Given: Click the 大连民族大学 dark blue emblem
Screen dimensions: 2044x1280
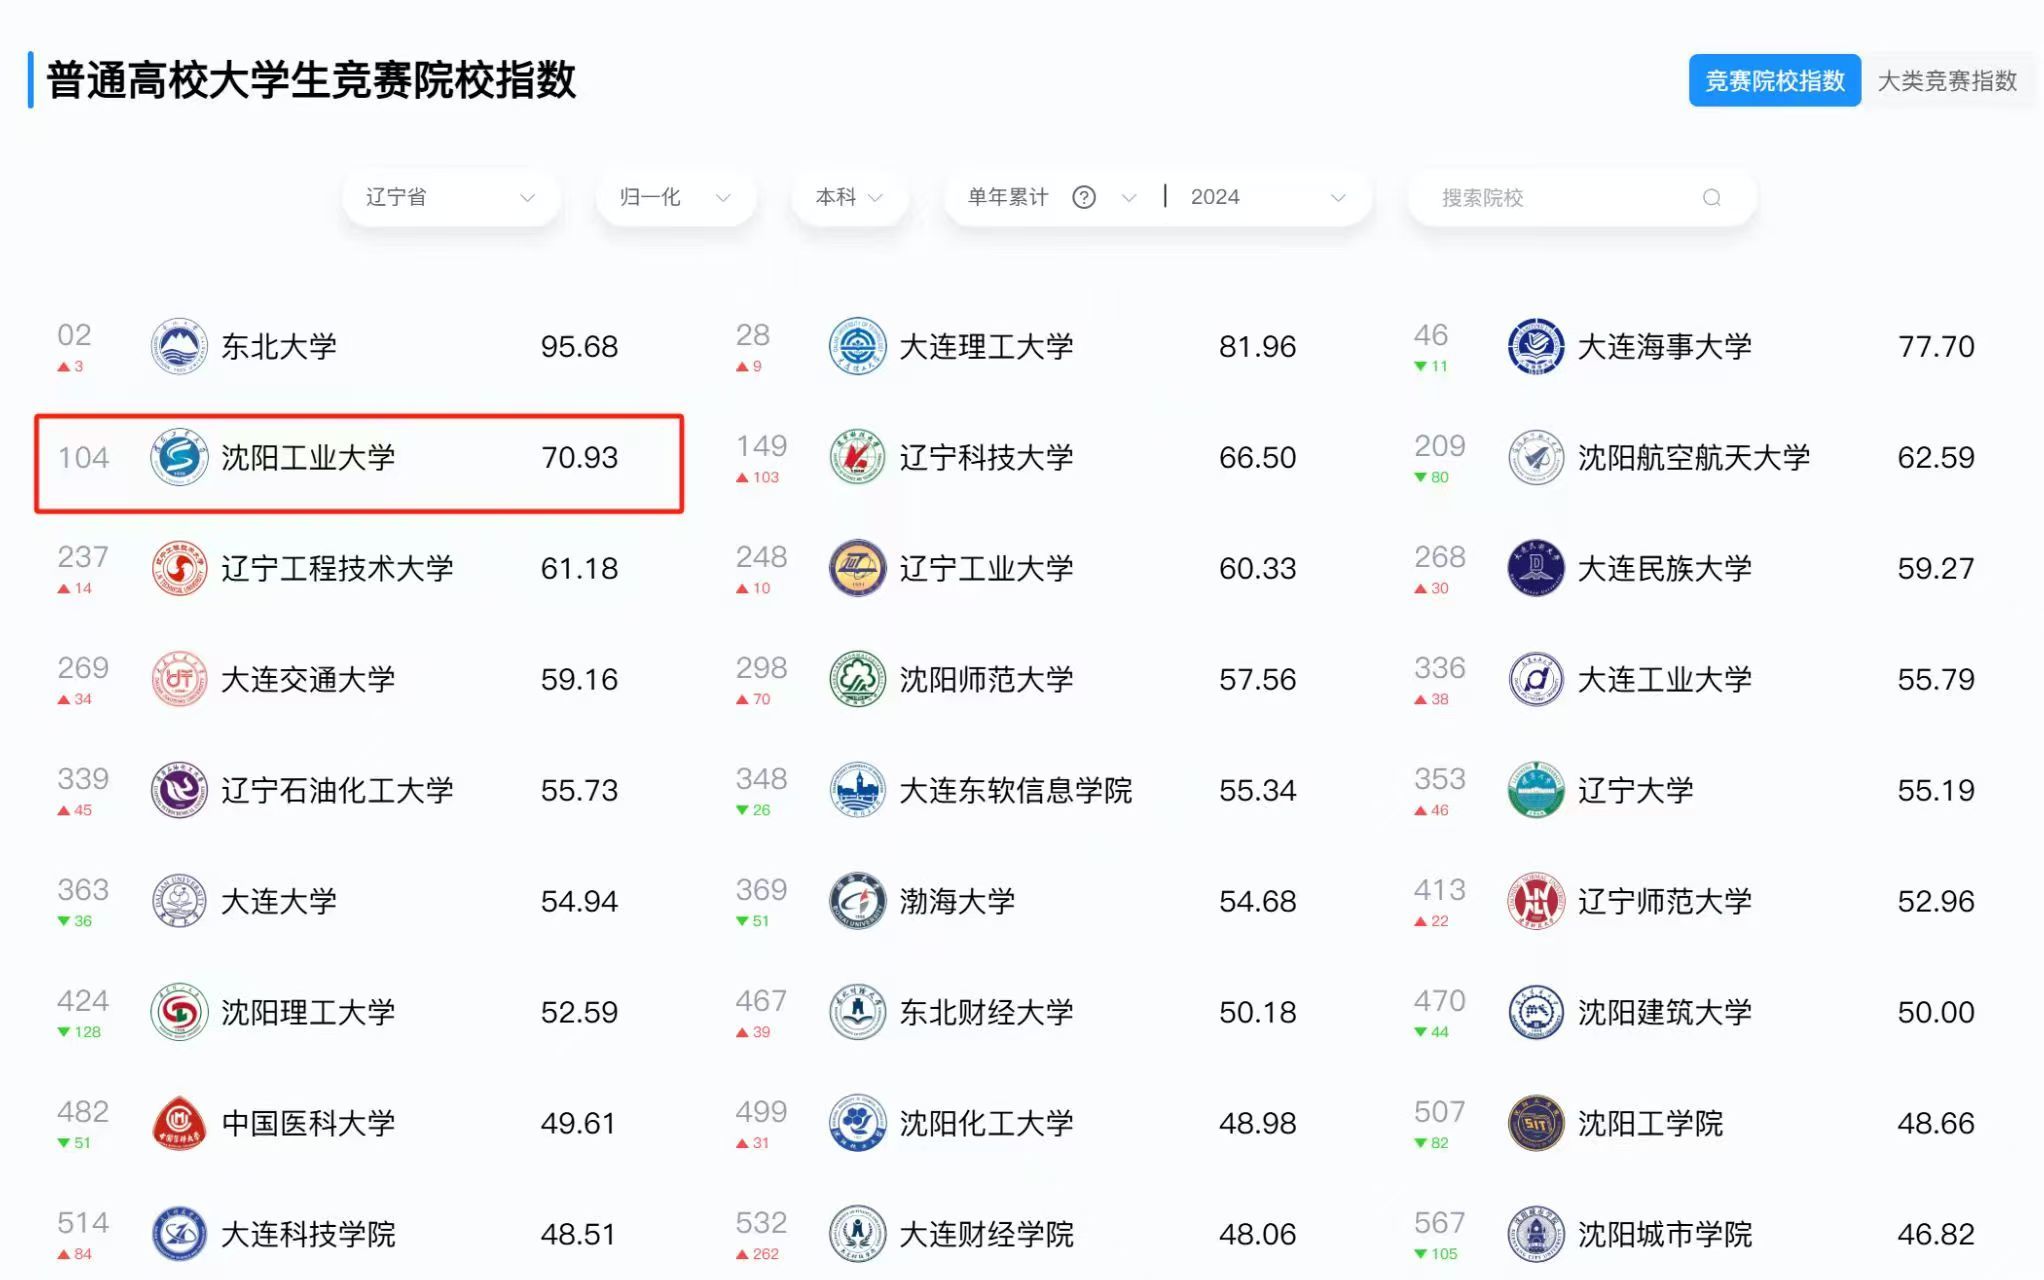Looking at the screenshot, I should pos(1535,569).
